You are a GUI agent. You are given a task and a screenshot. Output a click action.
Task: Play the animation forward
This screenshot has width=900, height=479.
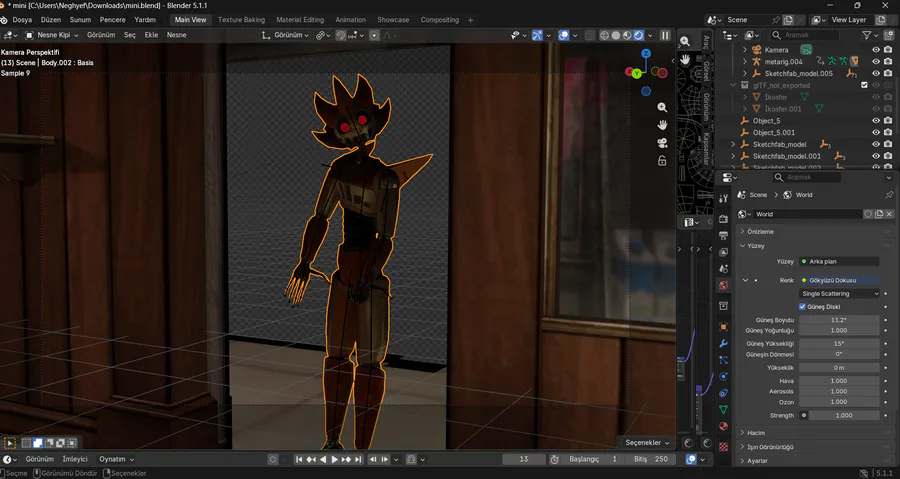click(x=334, y=459)
